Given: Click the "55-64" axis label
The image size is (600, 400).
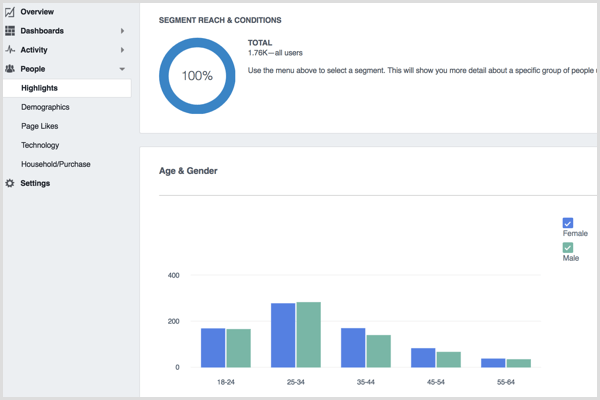Looking at the screenshot, I should [506, 382].
